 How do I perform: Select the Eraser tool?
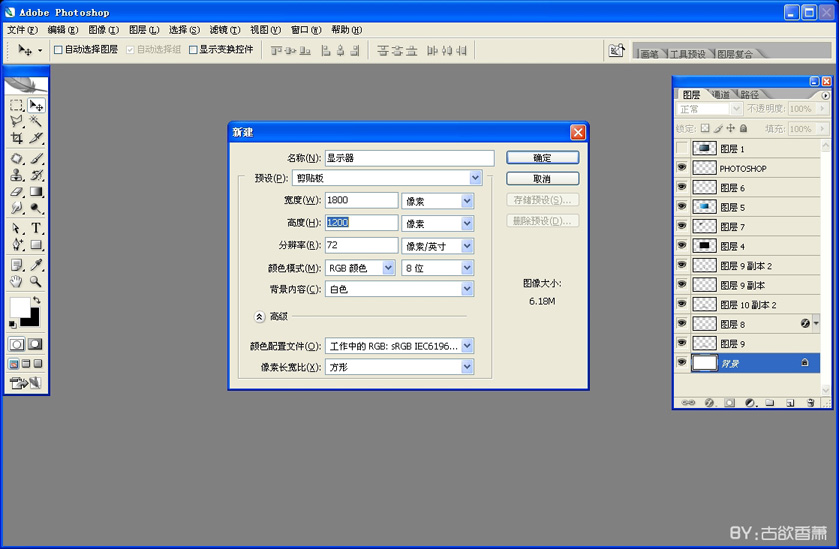click(17, 192)
